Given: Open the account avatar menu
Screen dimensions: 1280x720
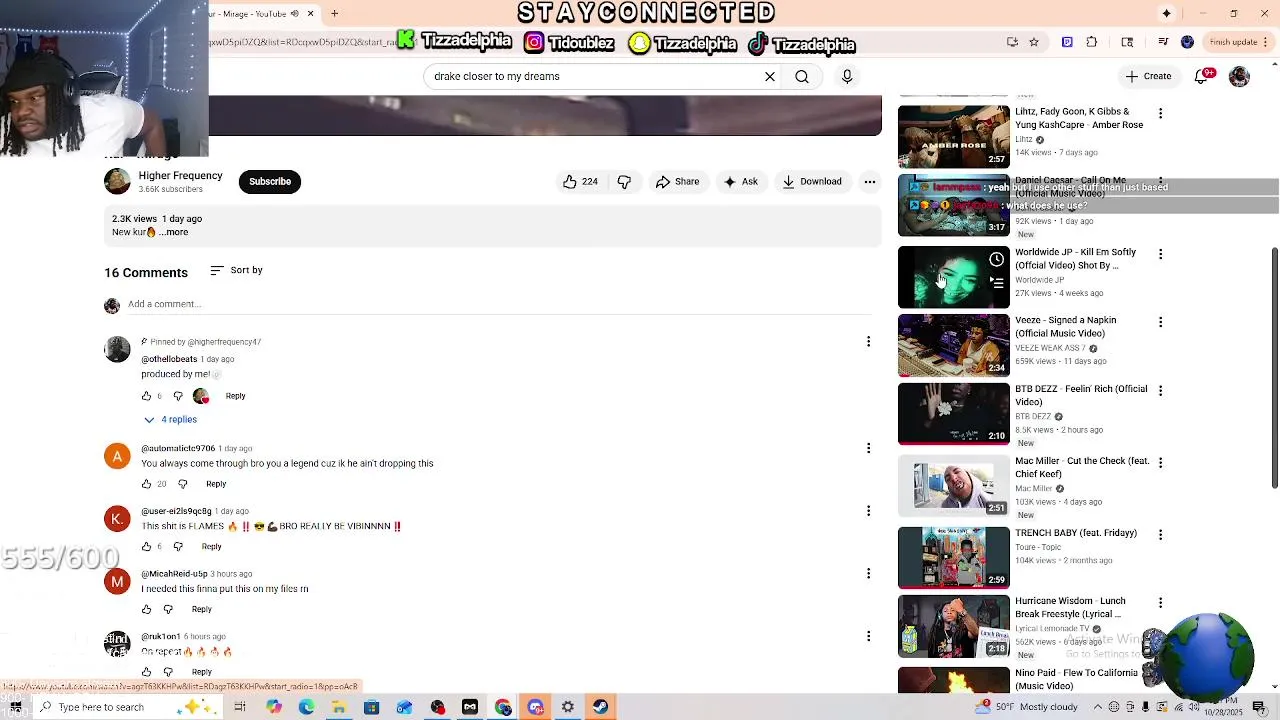Looking at the screenshot, I should (1239, 76).
